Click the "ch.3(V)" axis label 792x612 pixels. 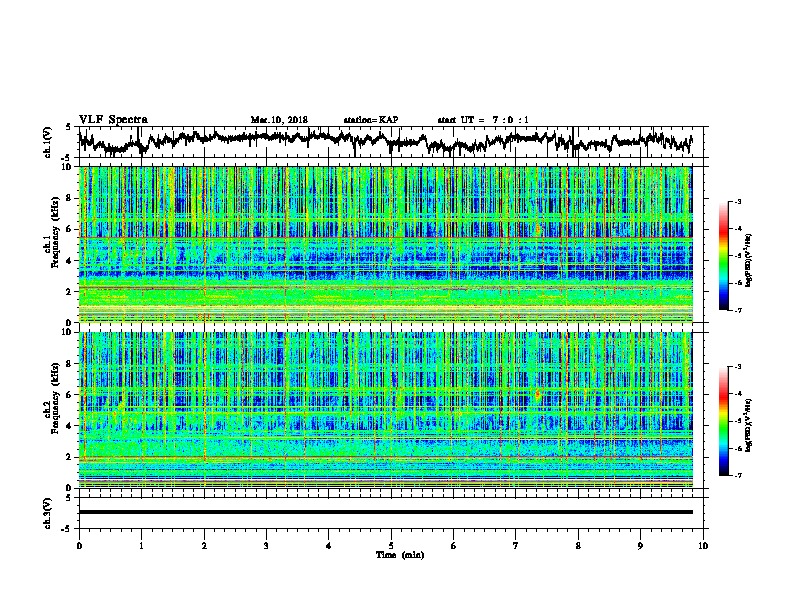click(x=48, y=513)
